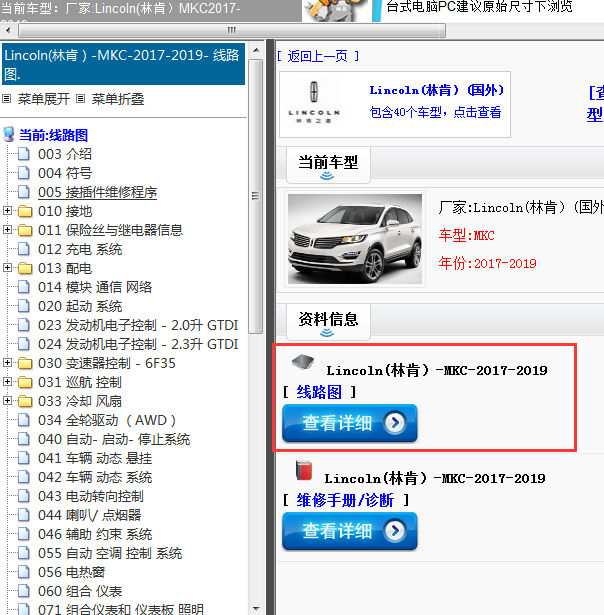This screenshot has width=604, height=615.
Task: Click tree panel scrollbar up arrow
Action: [x=256, y=50]
